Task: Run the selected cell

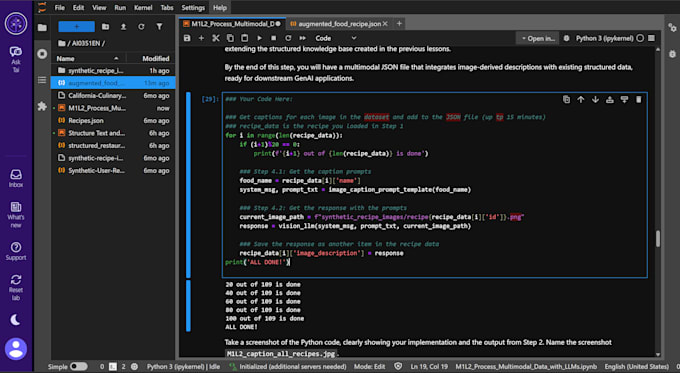Action: coord(259,38)
